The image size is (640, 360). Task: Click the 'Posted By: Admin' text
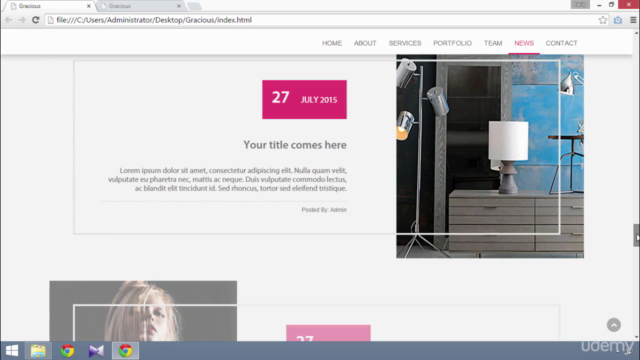click(324, 210)
